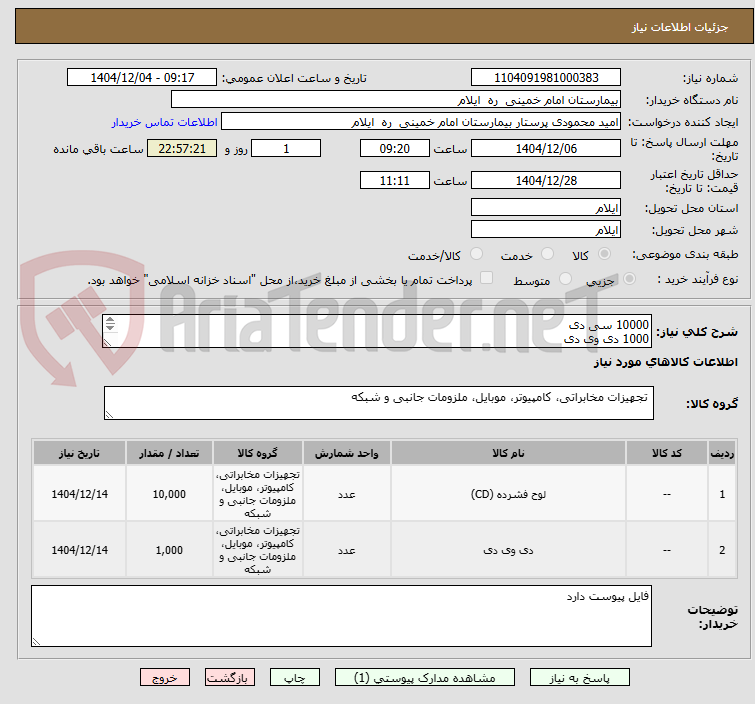
Task: Click the دی وی دی item cell
Action: [x=508, y=550]
